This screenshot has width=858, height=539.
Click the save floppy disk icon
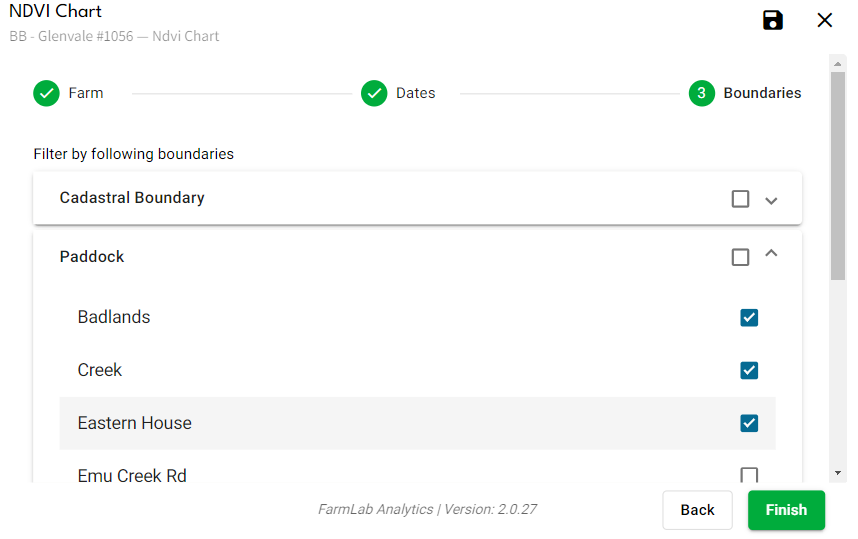tap(773, 20)
